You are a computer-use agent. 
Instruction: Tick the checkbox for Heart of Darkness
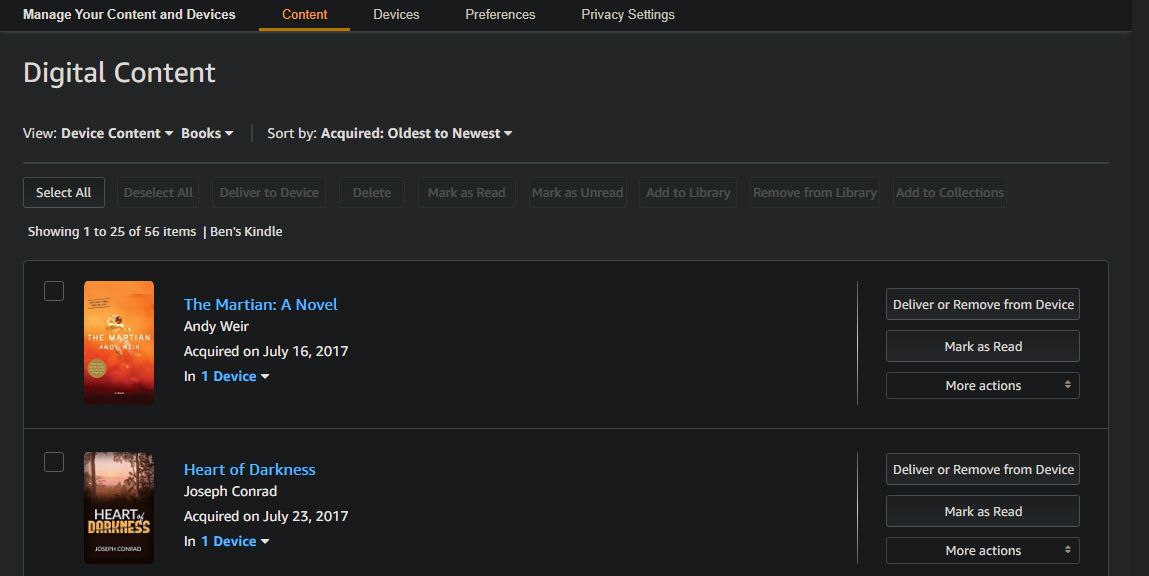pos(53,462)
